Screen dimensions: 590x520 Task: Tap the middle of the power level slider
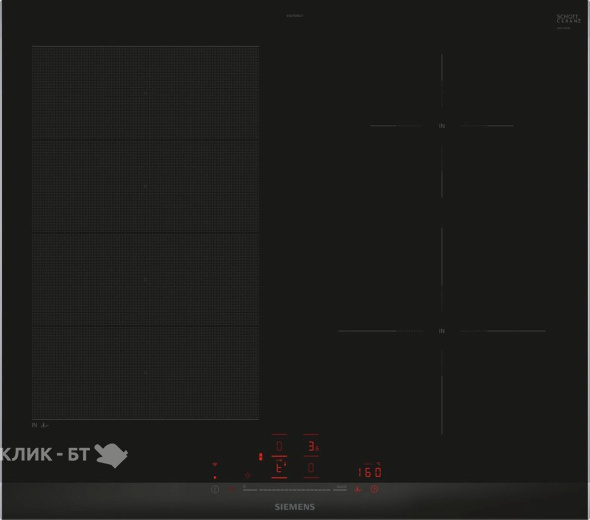[295, 490]
